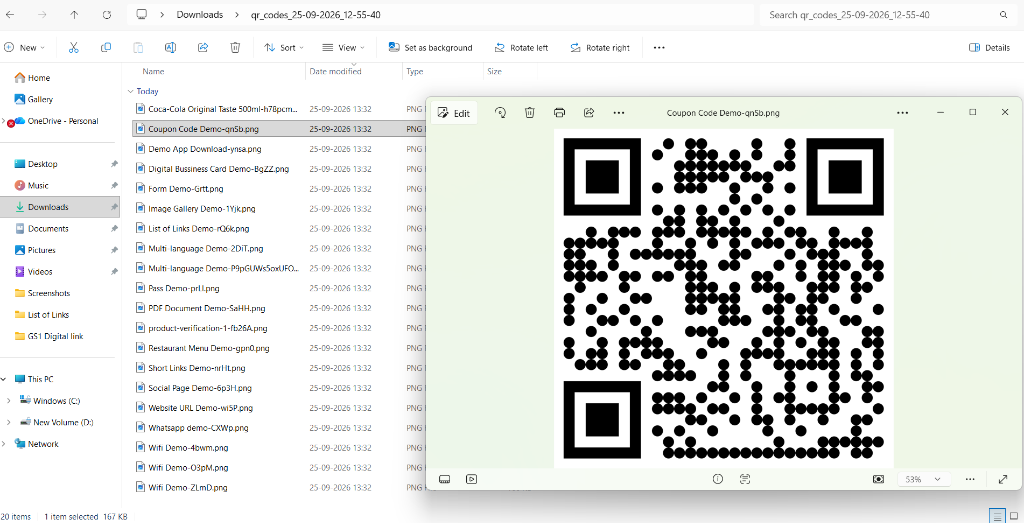Click the Cut scissors icon in Explorer toolbar
The height and width of the screenshot is (523, 1024).
pos(73,48)
